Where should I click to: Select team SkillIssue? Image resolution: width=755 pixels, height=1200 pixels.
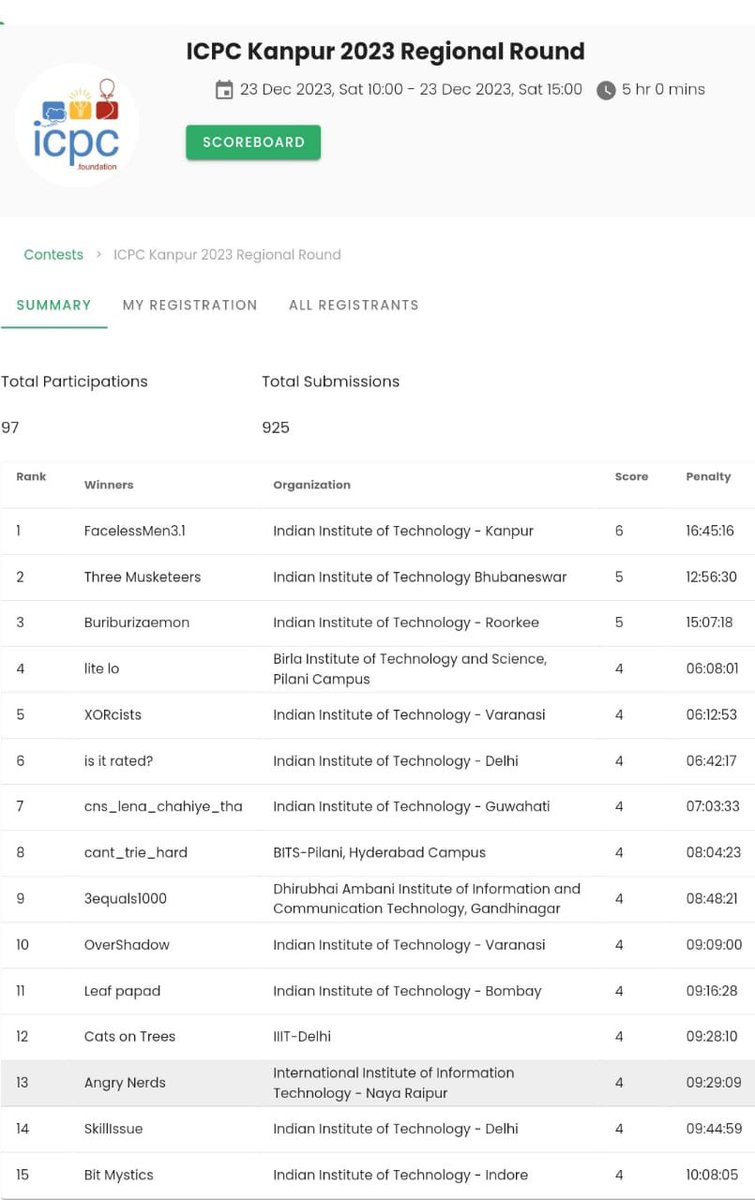click(x=113, y=1129)
